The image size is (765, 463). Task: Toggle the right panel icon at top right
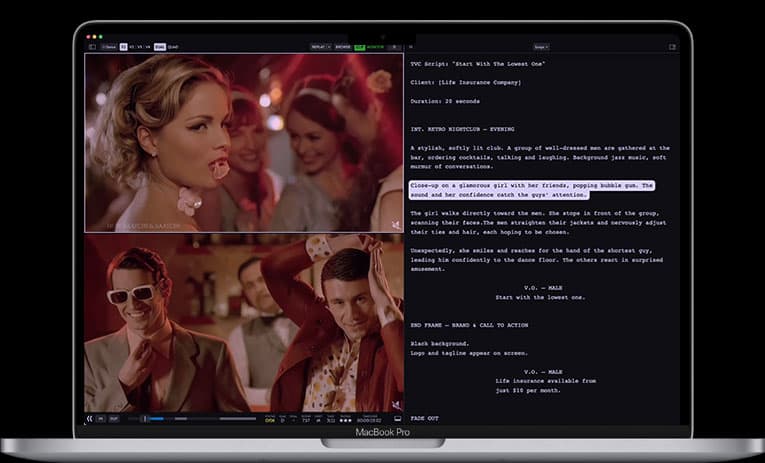672,46
